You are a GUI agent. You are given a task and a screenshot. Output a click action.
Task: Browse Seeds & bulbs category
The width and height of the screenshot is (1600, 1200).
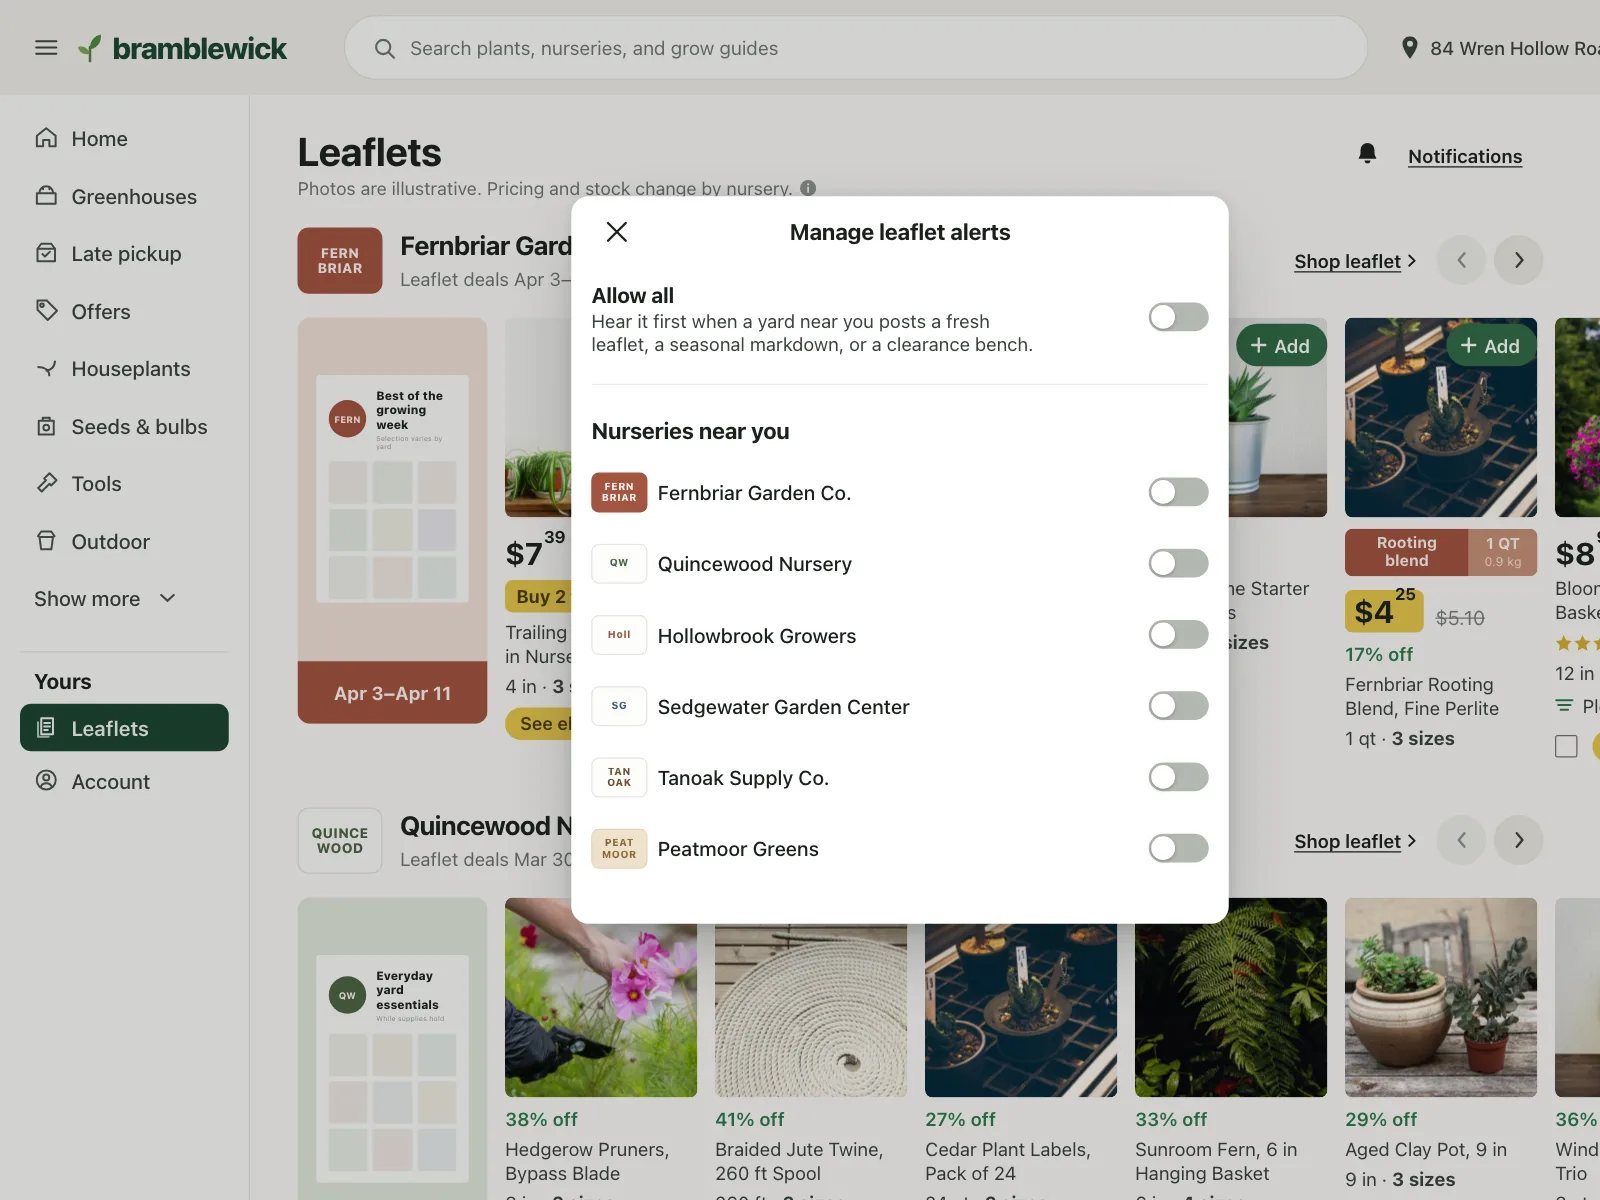coord(124,427)
